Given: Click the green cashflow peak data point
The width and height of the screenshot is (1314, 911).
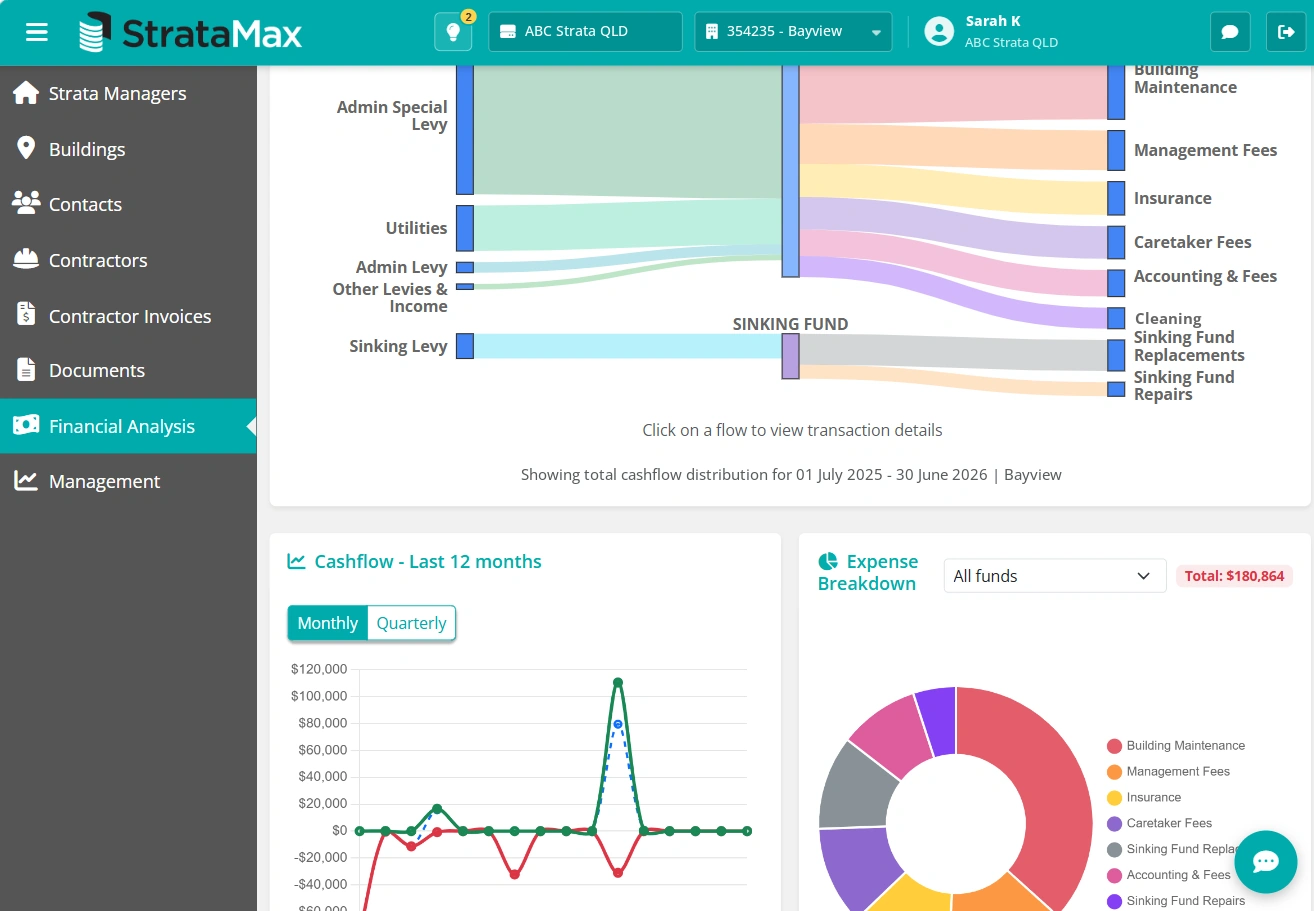Looking at the screenshot, I should tap(618, 683).
